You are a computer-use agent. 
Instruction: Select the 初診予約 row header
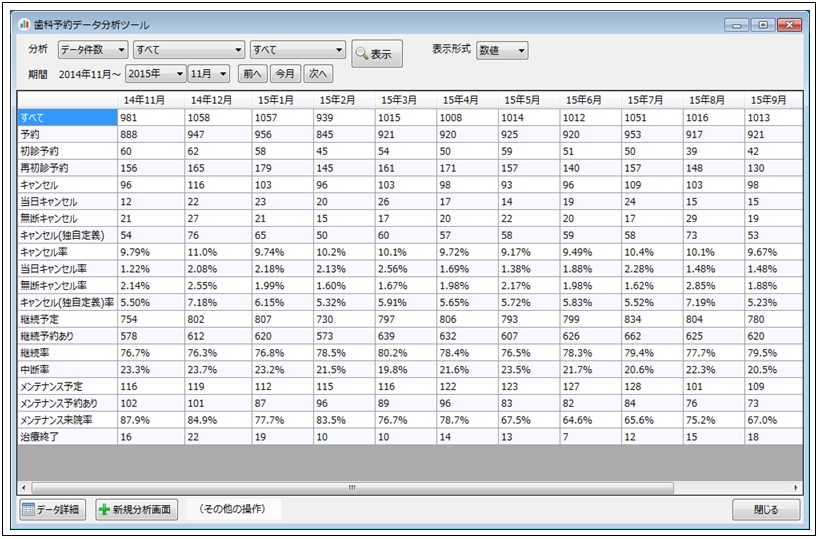(x=67, y=151)
